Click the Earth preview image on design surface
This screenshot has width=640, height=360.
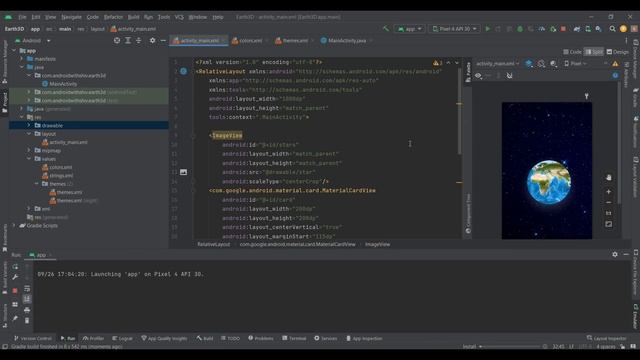(549, 182)
